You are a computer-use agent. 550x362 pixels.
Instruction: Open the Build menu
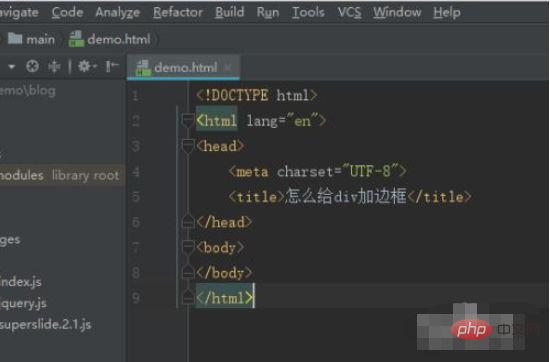(229, 12)
